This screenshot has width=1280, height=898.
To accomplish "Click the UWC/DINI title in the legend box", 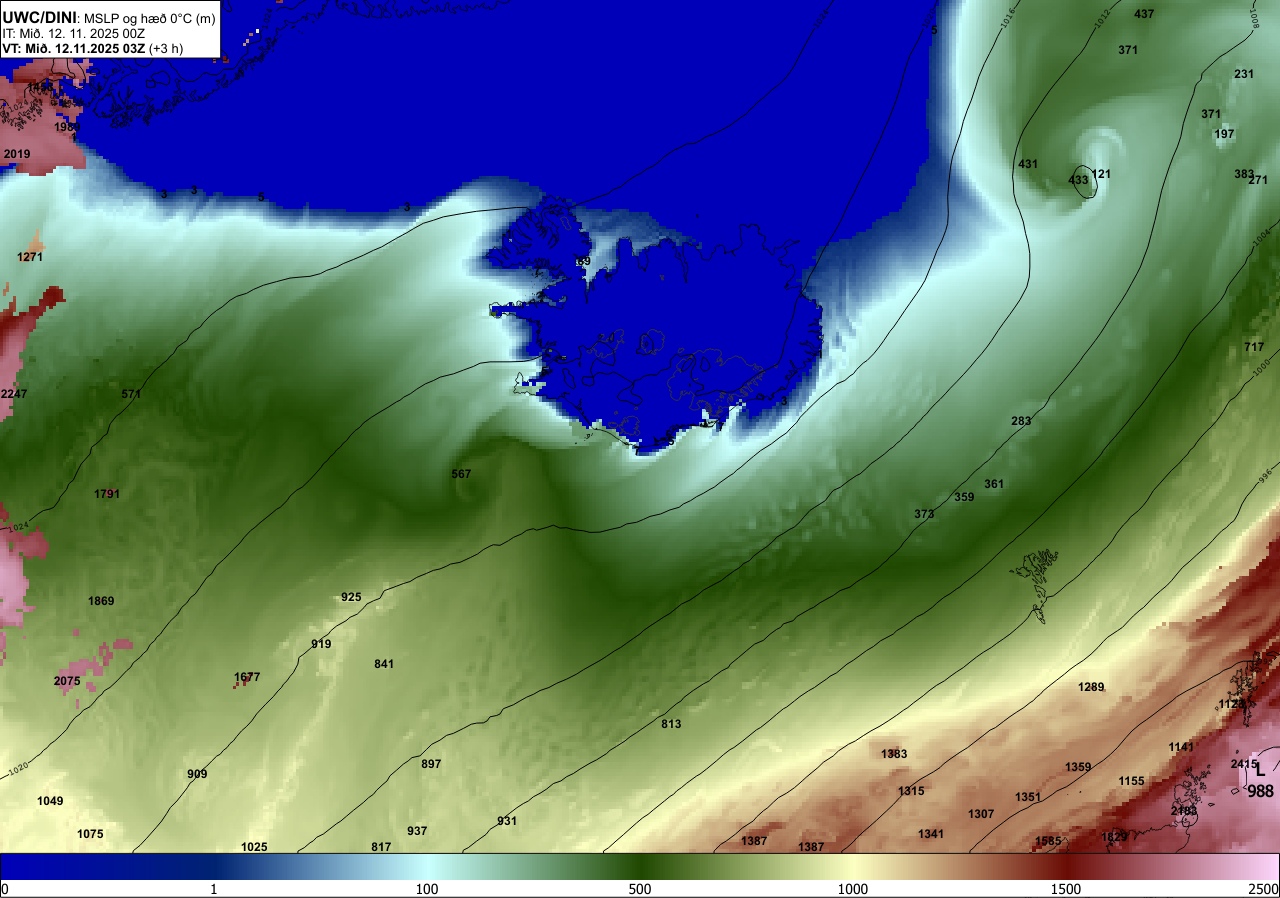I will [39, 17].
